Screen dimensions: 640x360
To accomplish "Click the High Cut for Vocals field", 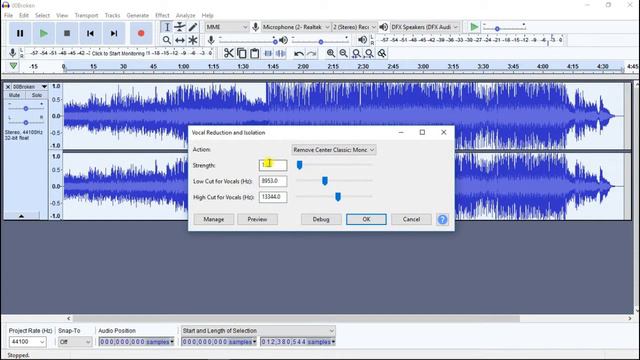I will pyautogui.click(x=273, y=197).
